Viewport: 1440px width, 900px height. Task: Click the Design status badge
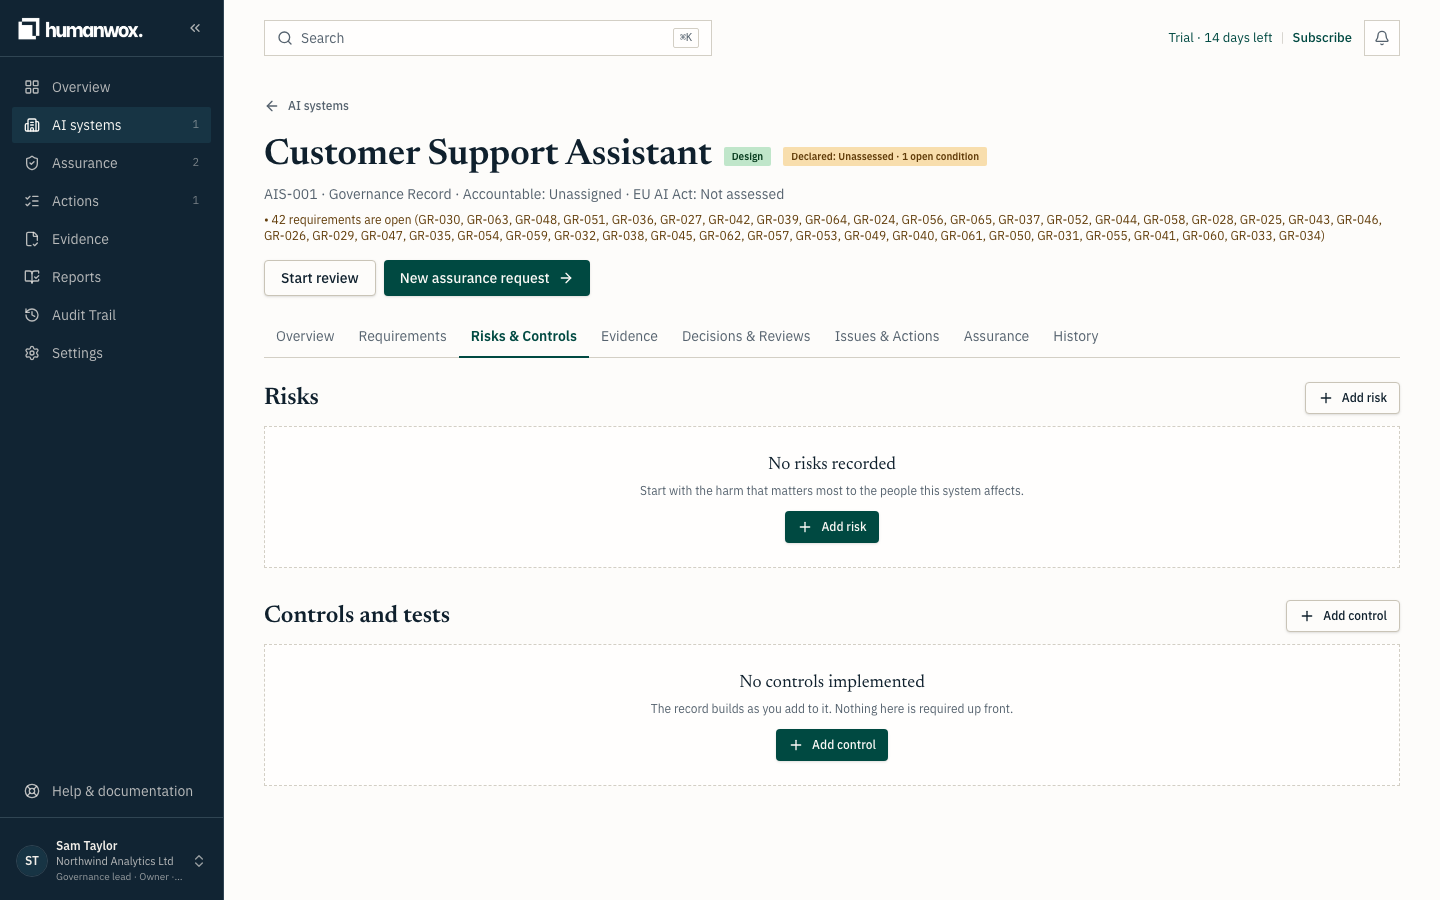747,157
